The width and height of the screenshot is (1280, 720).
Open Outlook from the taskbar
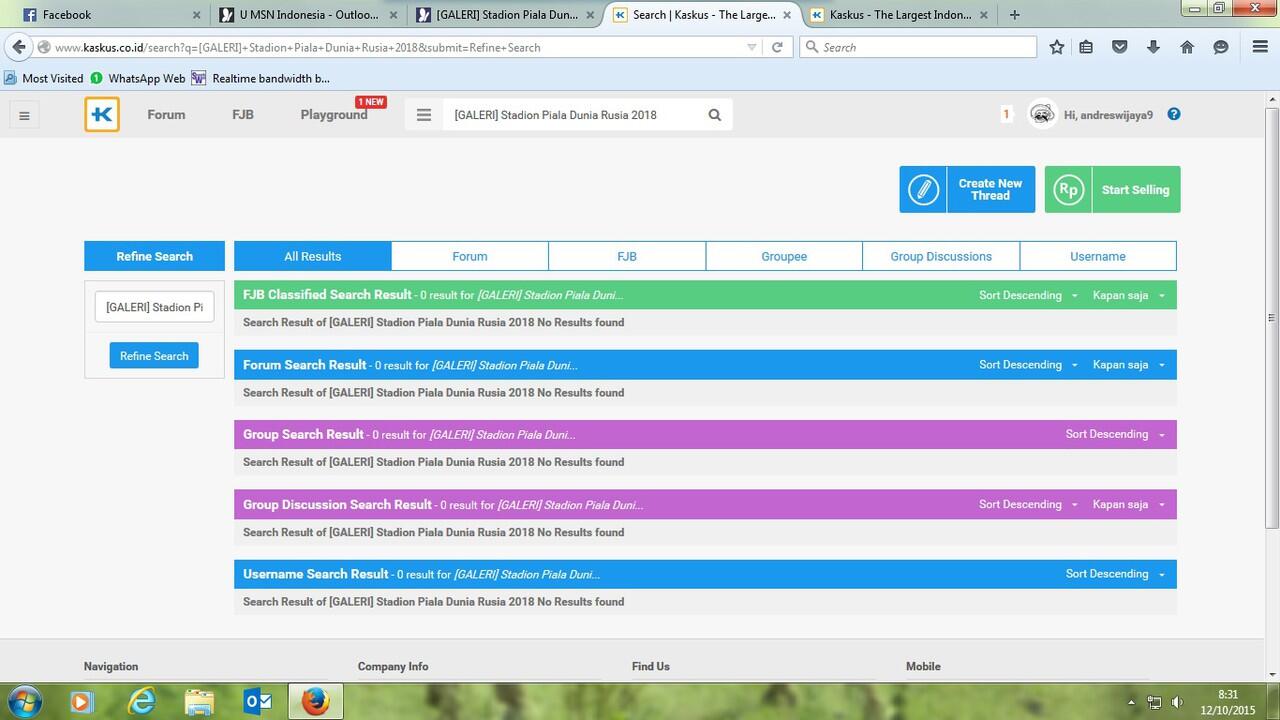(x=258, y=701)
